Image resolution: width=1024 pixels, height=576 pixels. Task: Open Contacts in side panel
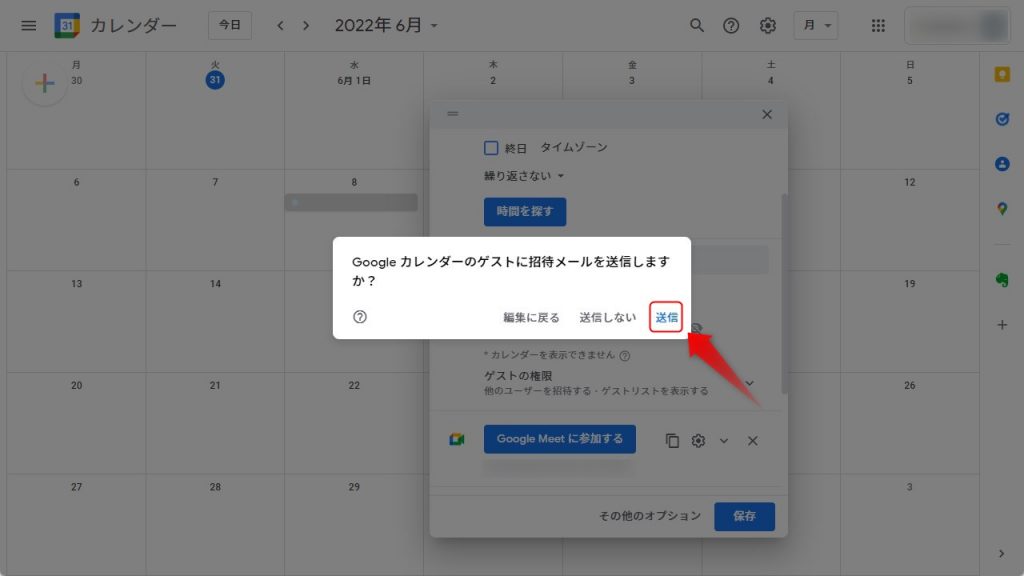(x=1002, y=164)
